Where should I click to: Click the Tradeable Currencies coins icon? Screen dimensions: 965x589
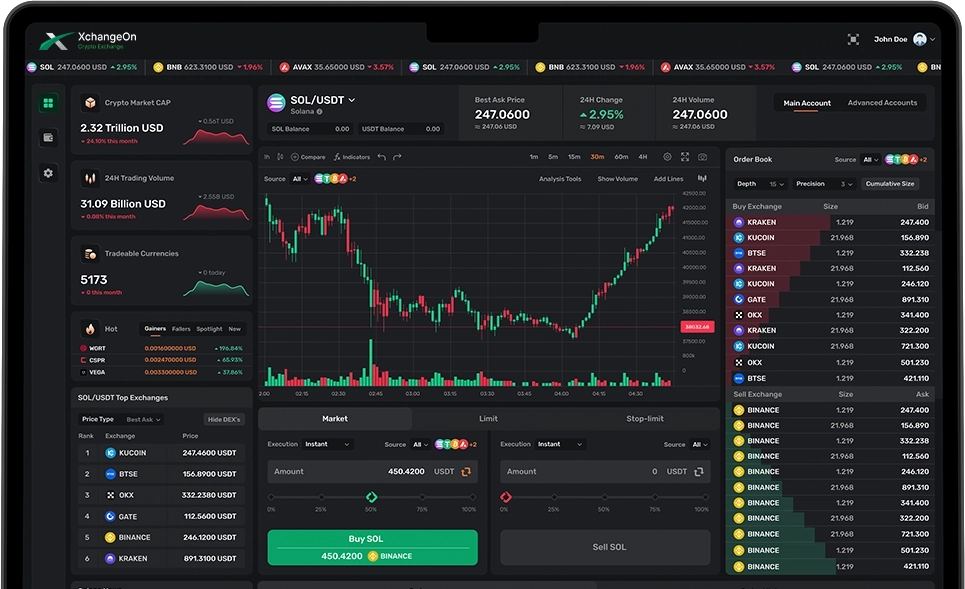pos(90,254)
